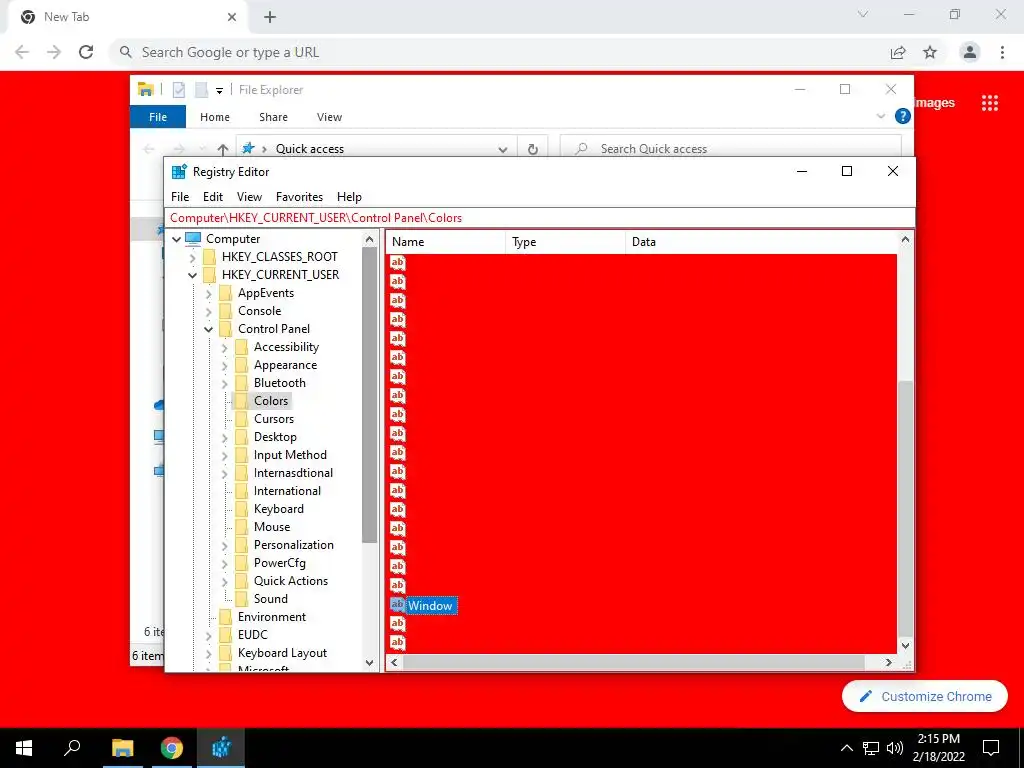Collapse the HKEY_CURRENT_USER node
1024x768 pixels.
192,275
